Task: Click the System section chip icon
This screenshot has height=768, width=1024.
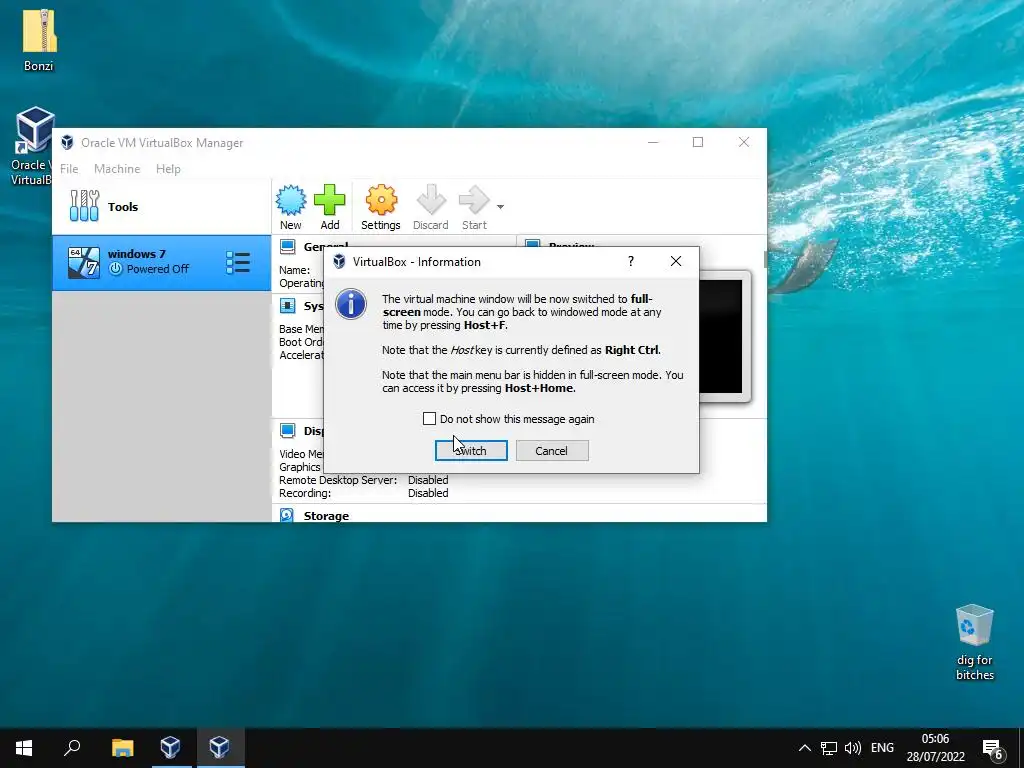Action: coord(287,306)
